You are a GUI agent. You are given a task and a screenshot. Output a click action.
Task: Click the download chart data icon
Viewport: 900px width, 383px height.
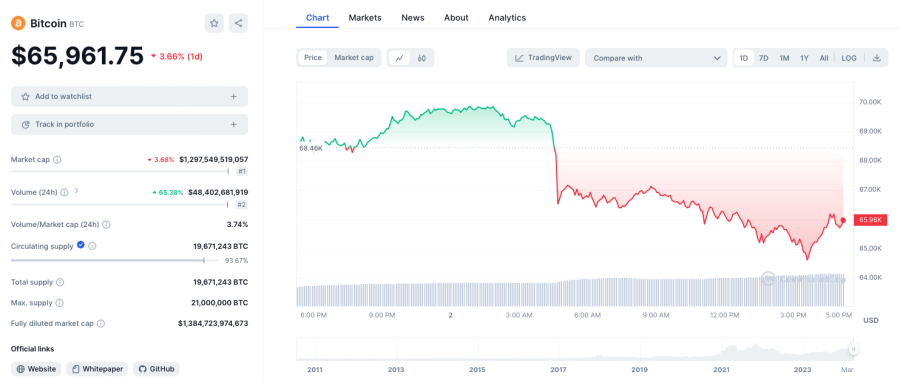[x=876, y=58]
